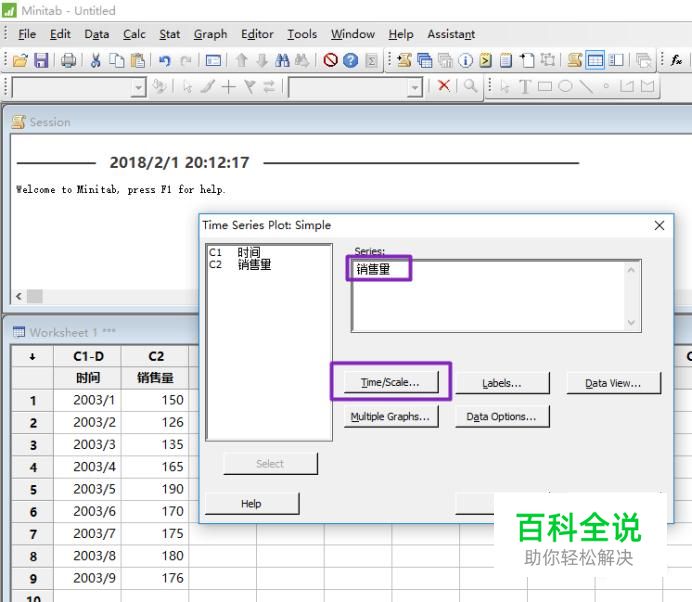Select worksheet row 7 header
692x602 pixels.
[33, 534]
